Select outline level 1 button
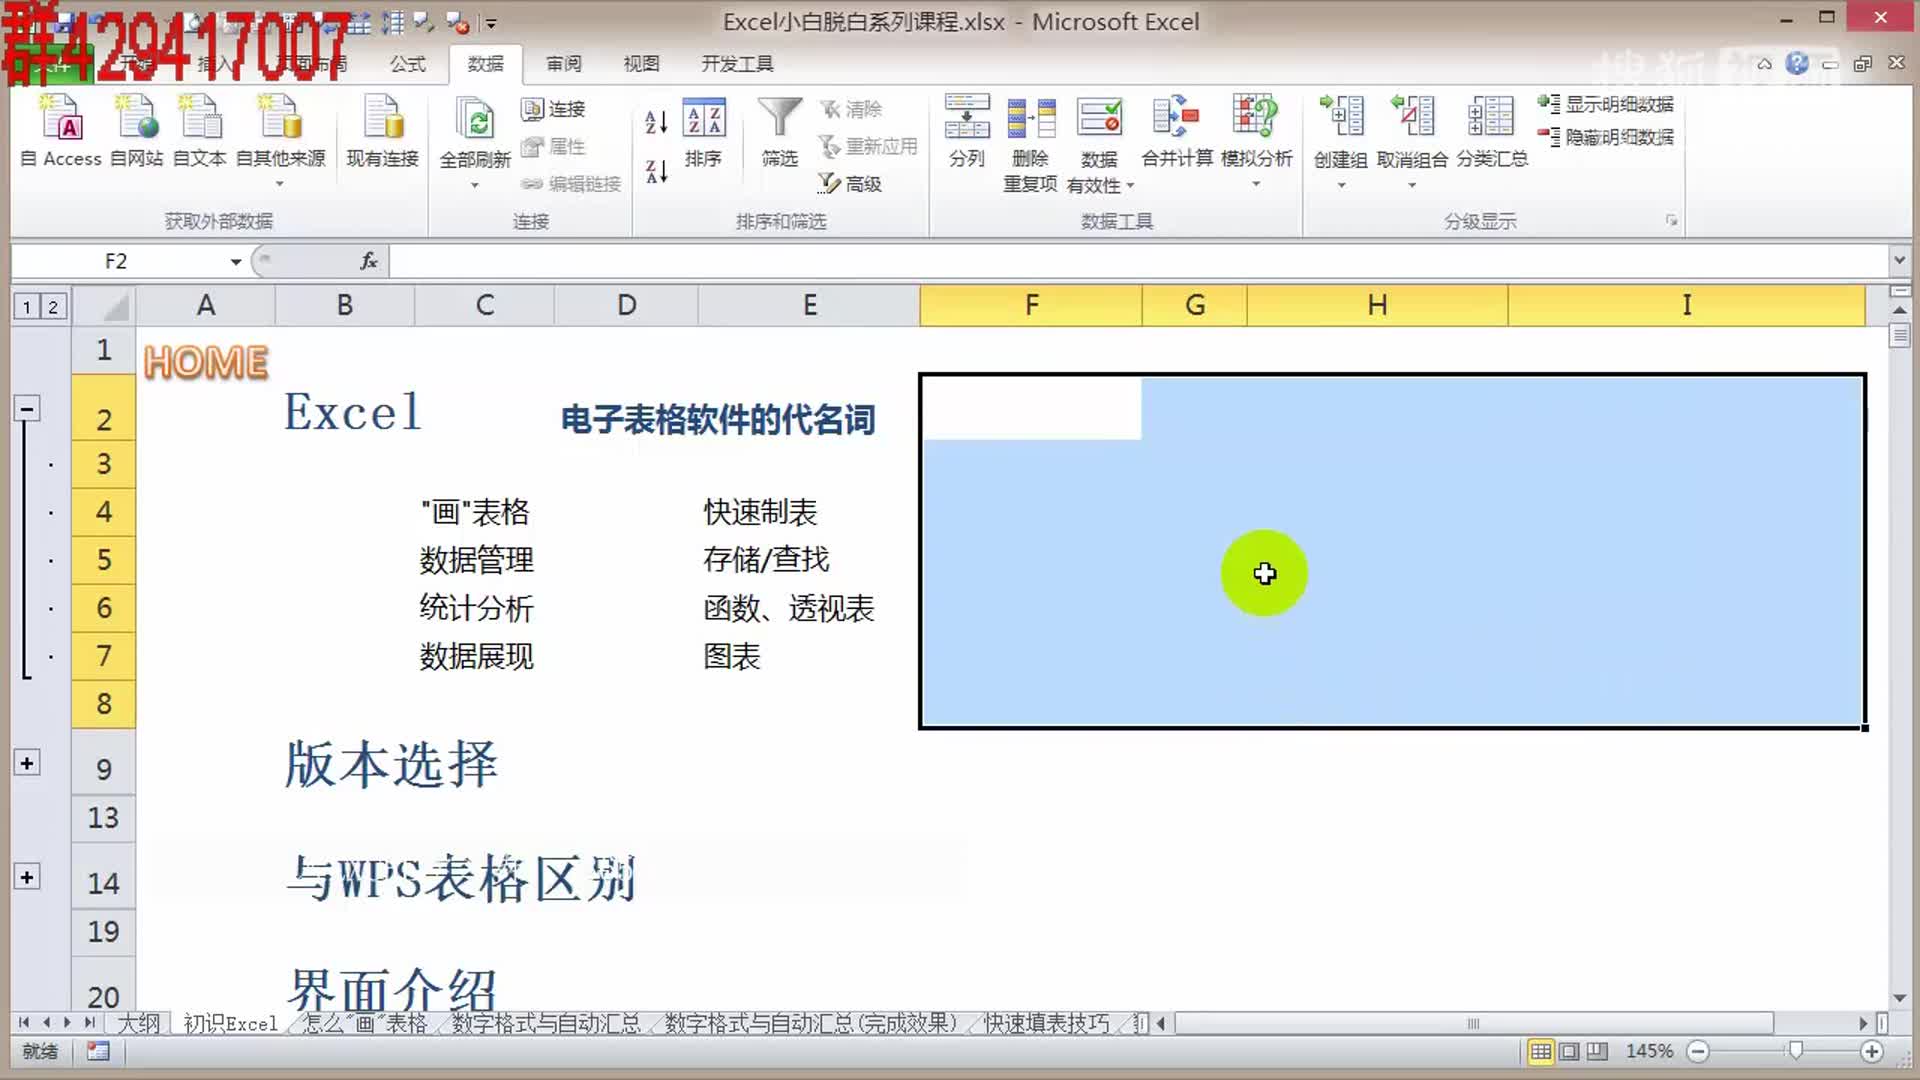The image size is (1920, 1080). (x=27, y=307)
